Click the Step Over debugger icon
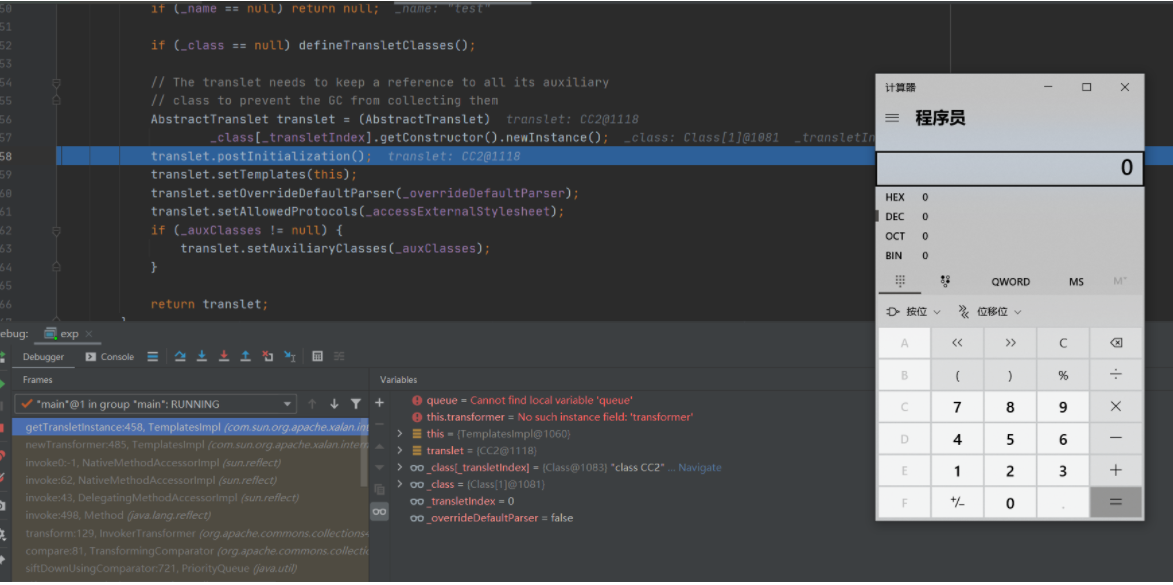Viewport: 1173px width, 585px height. coord(180,357)
